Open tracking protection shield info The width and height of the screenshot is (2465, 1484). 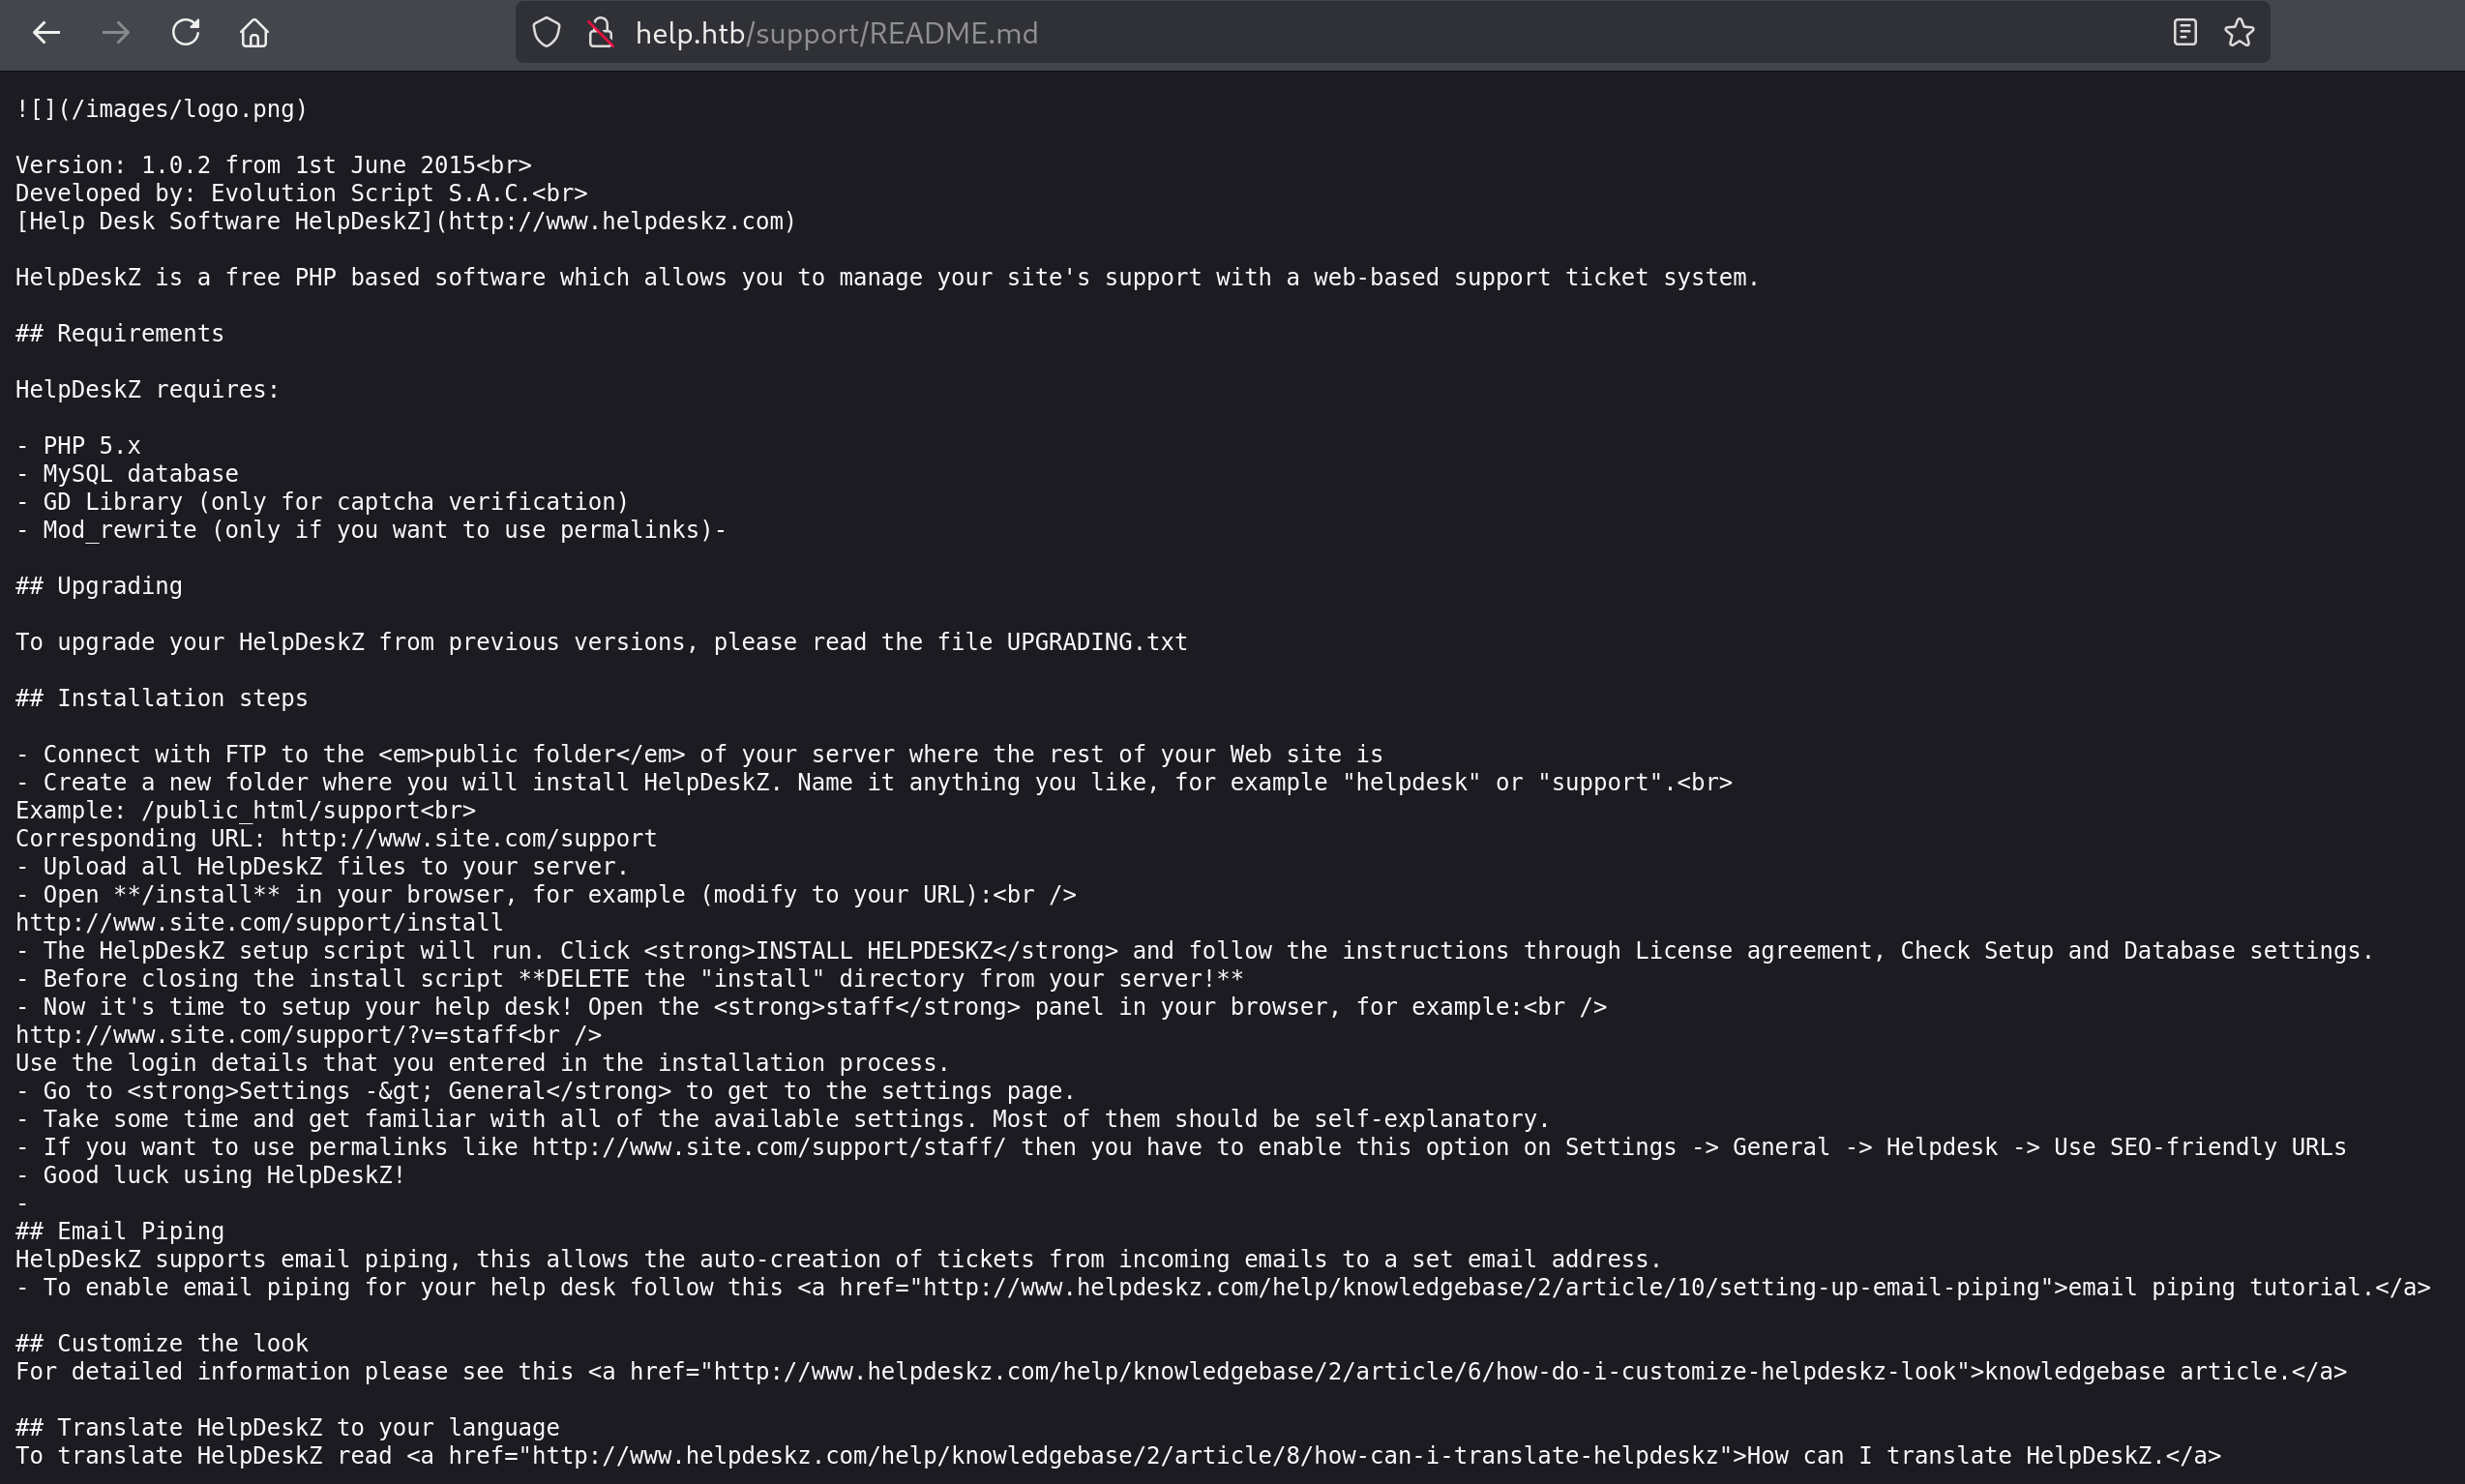point(546,33)
